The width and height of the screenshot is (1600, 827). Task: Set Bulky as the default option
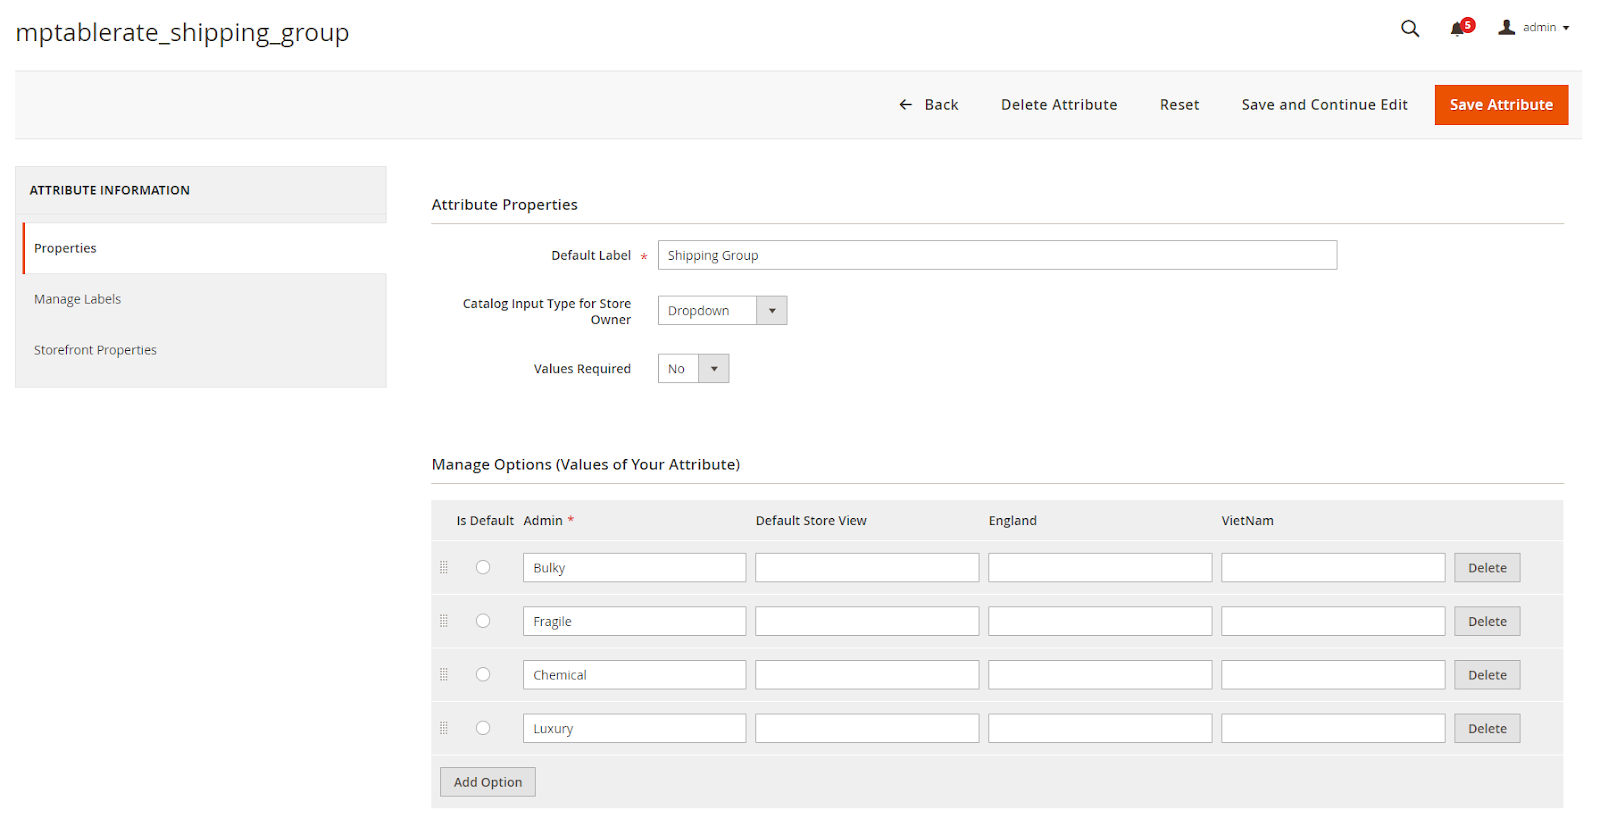[483, 568]
